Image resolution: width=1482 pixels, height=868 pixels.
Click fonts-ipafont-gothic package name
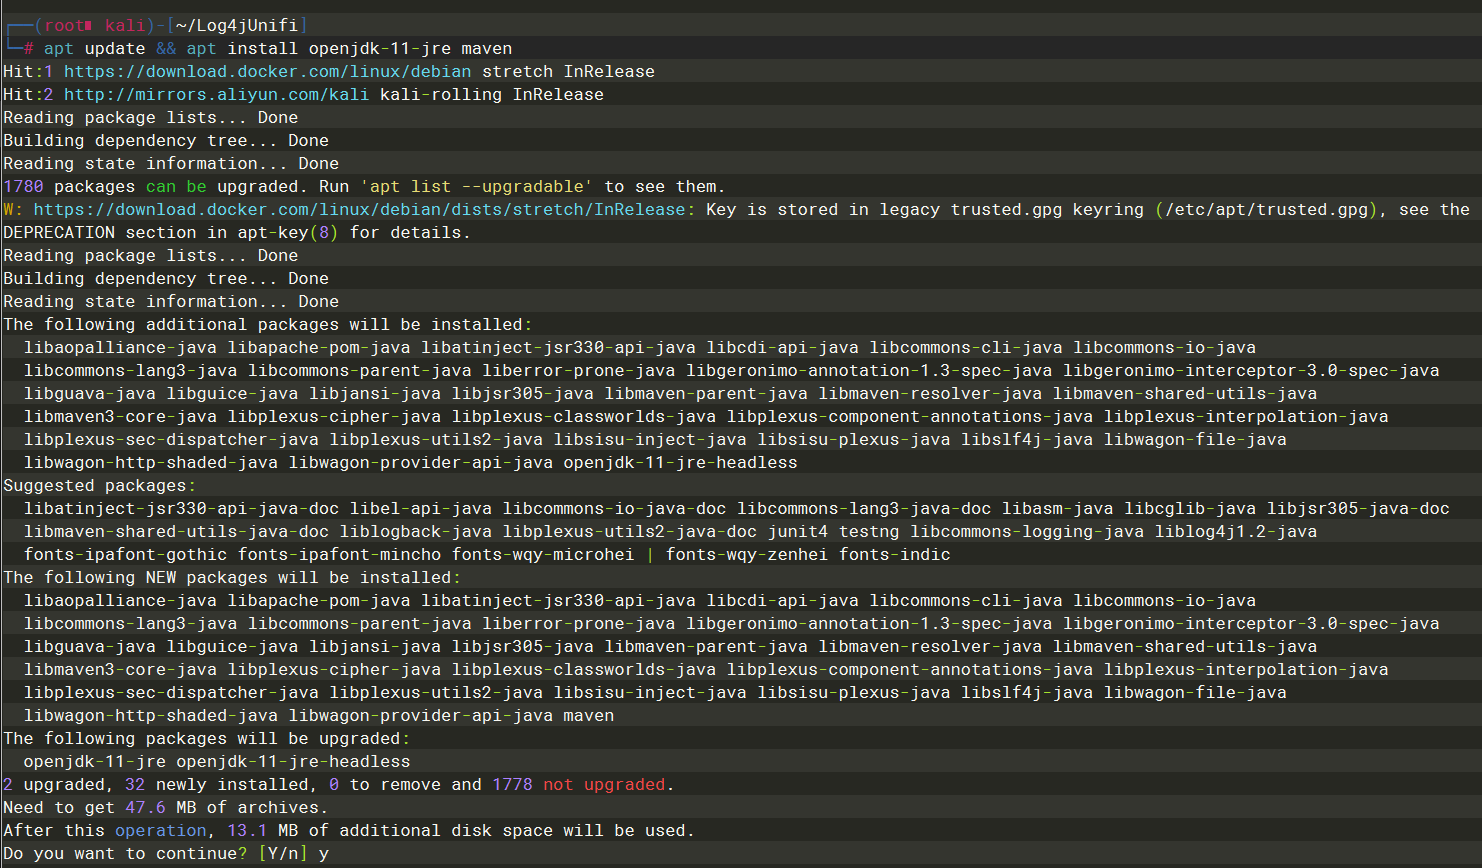click(x=125, y=554)
